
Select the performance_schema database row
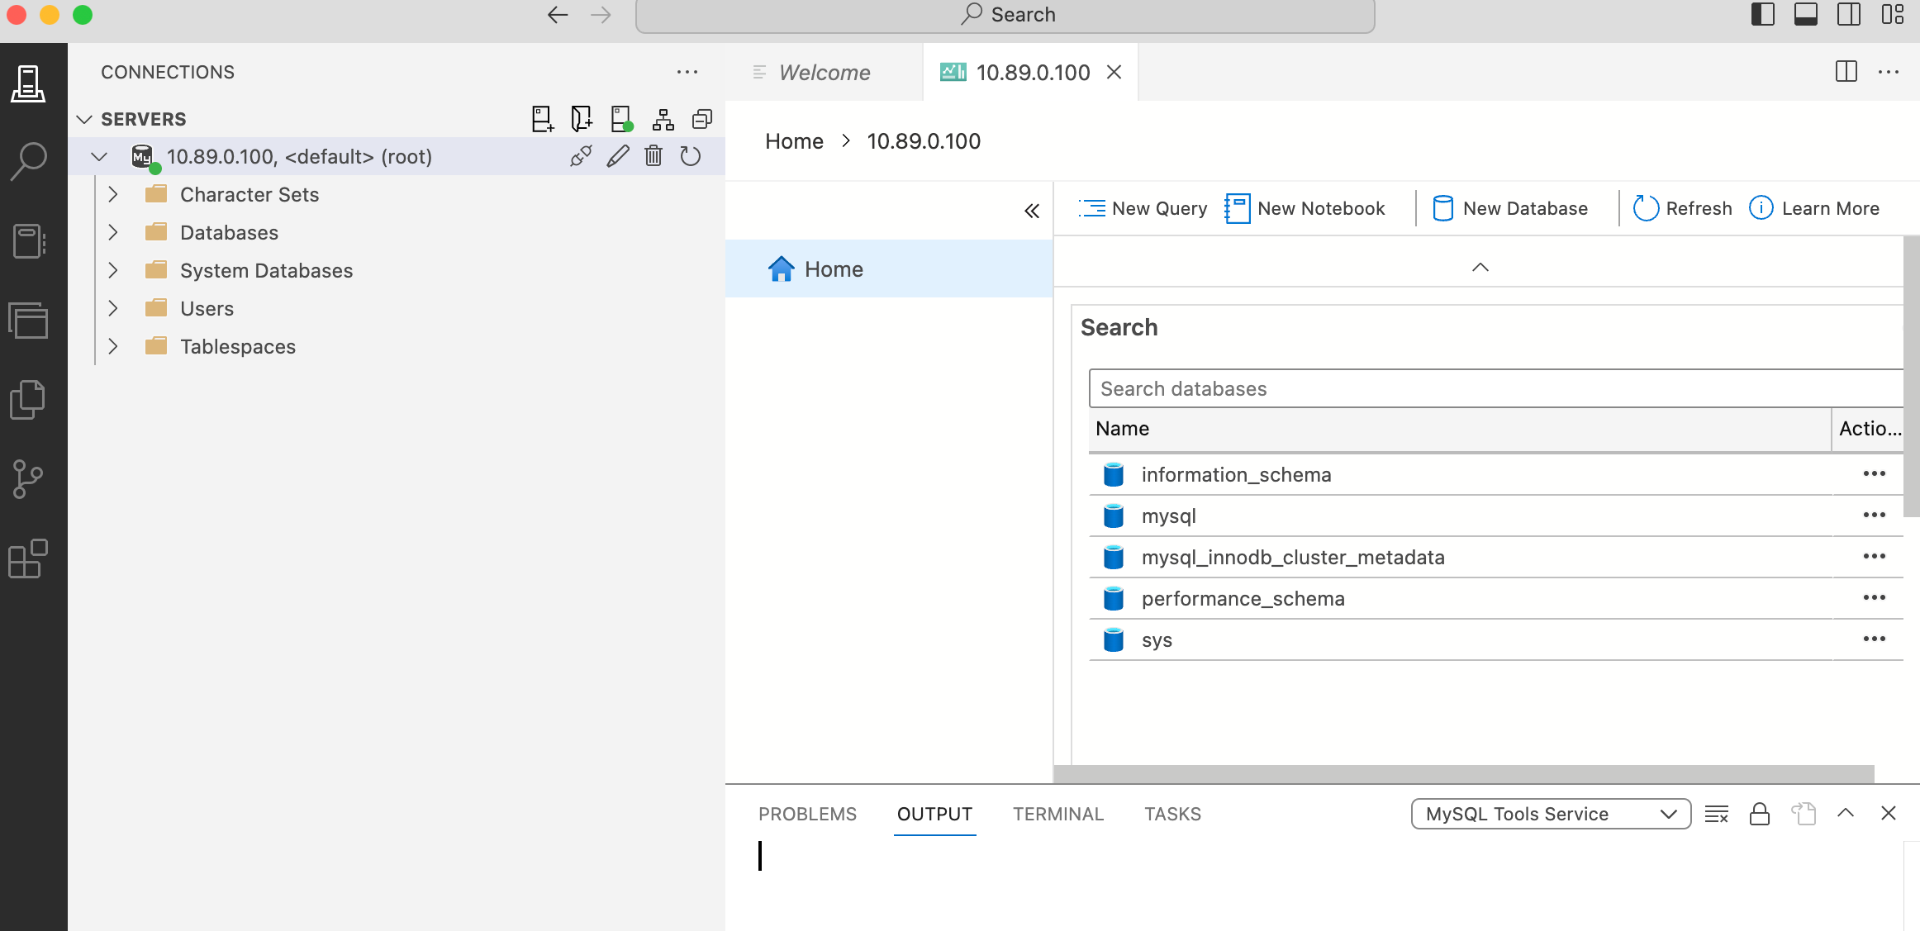click(x=1495, y=598)
